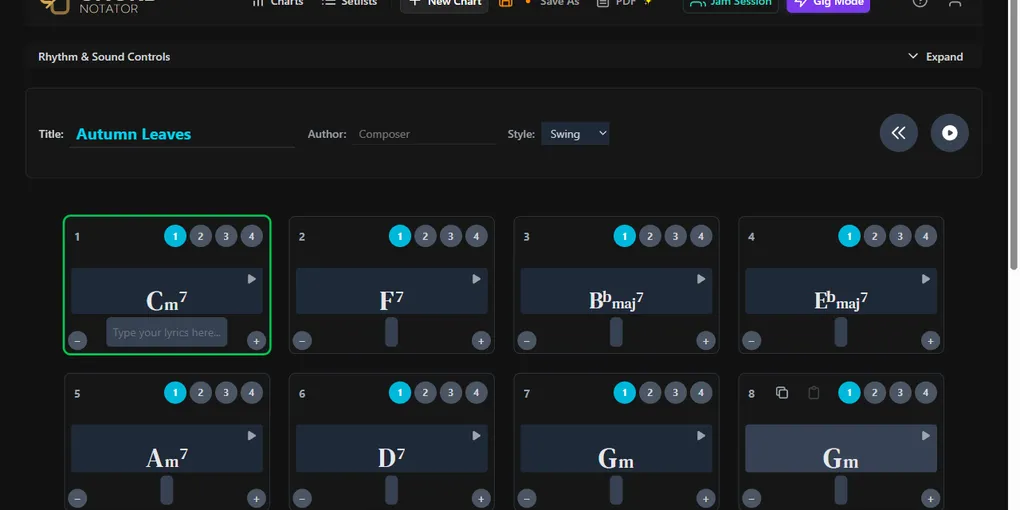Select beat 2 in measure 1
Screen dimensions: 1020x510
201,236
